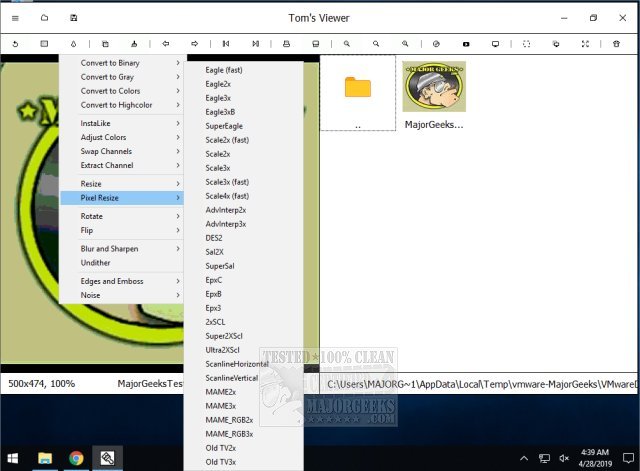
Task: Select the highlighted Pixel Resize entry
Action: (x=122, y=198)
